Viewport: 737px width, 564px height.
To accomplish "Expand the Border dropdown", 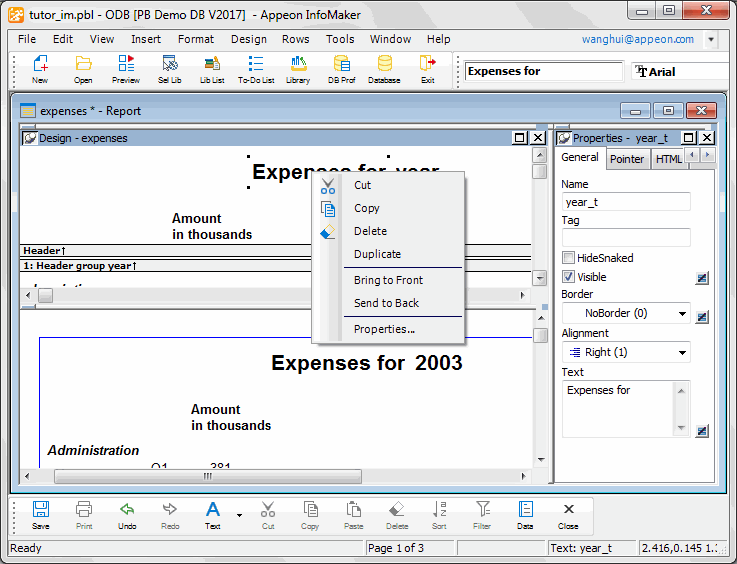I will [x=682, y=313].
